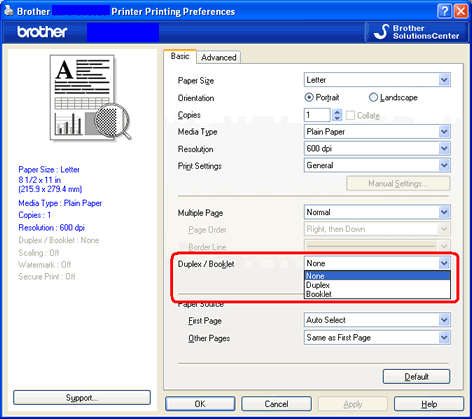Click 'Duplex / Booklet : None' summary text
The height and width of the screenshot is (419, 472).
coord(59,240)
